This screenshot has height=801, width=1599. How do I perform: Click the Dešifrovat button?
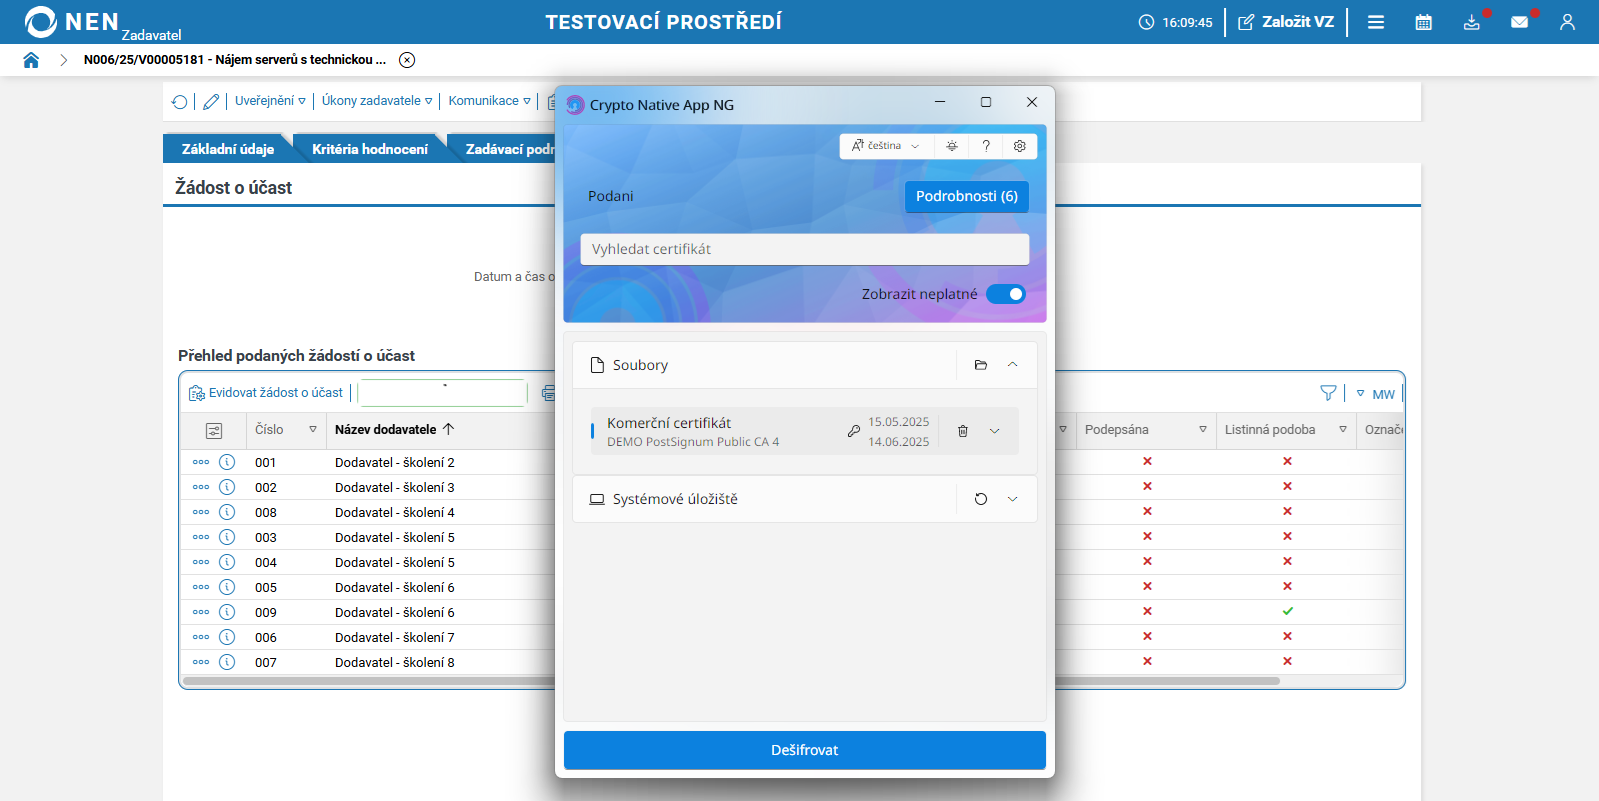click(x=805, y=750)
